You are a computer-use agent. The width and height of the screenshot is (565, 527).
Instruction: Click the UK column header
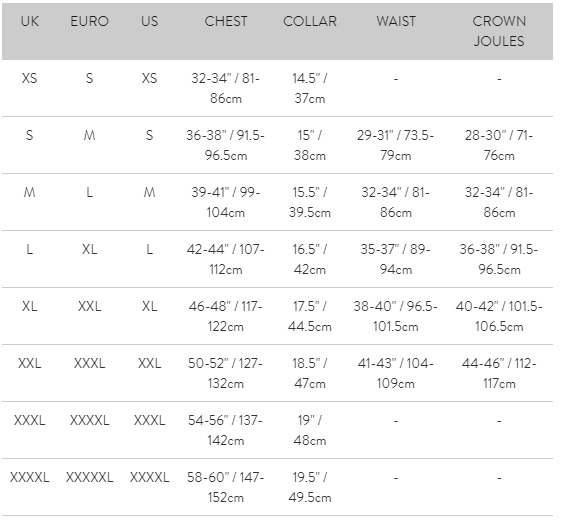[x=30, y=21]
